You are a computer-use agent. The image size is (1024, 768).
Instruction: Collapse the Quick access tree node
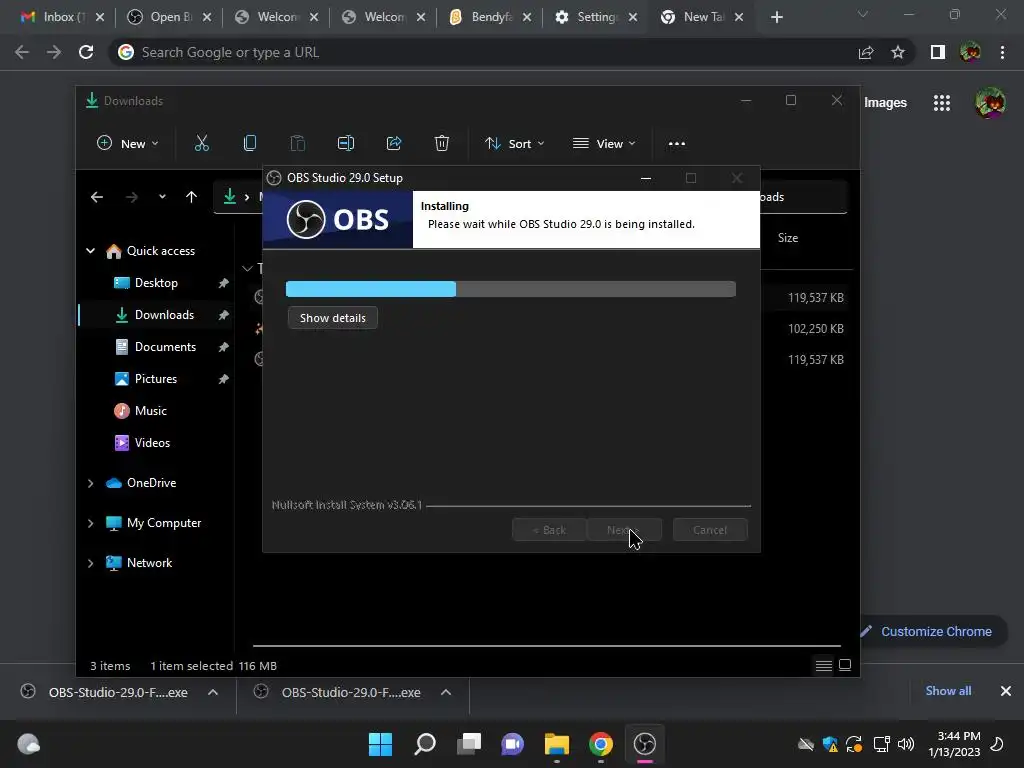91,251
